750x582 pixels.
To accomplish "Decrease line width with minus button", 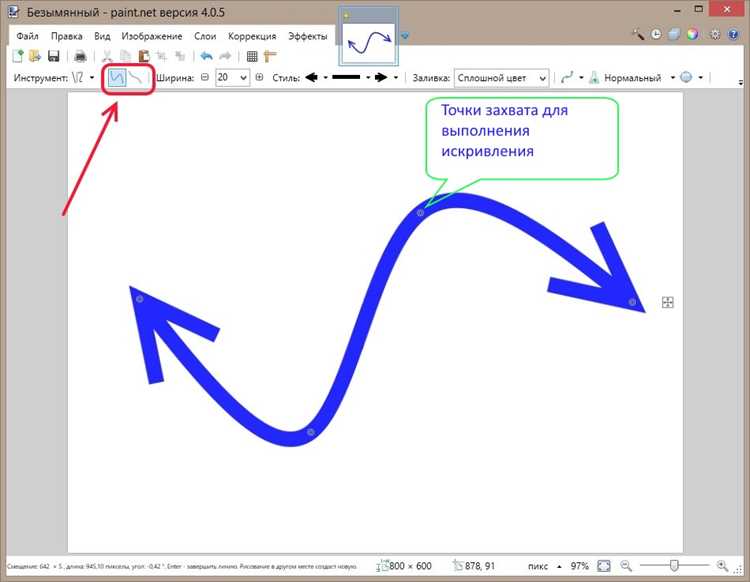I will pyautogui.click(x=205, y=77).
